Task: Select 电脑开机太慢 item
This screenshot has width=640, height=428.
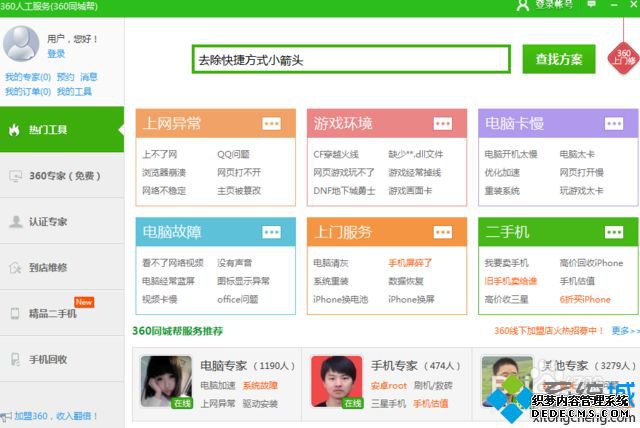Action: [x=511, y=154]
